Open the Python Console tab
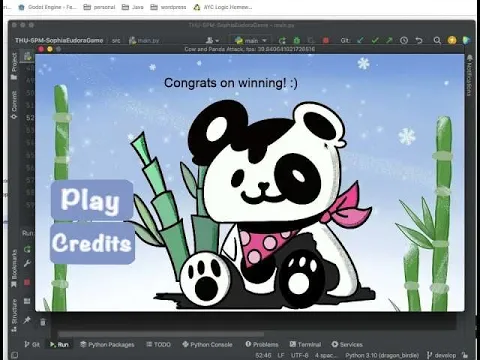Image resolution: width=480 pixels, height=360 pixels. 207,344
